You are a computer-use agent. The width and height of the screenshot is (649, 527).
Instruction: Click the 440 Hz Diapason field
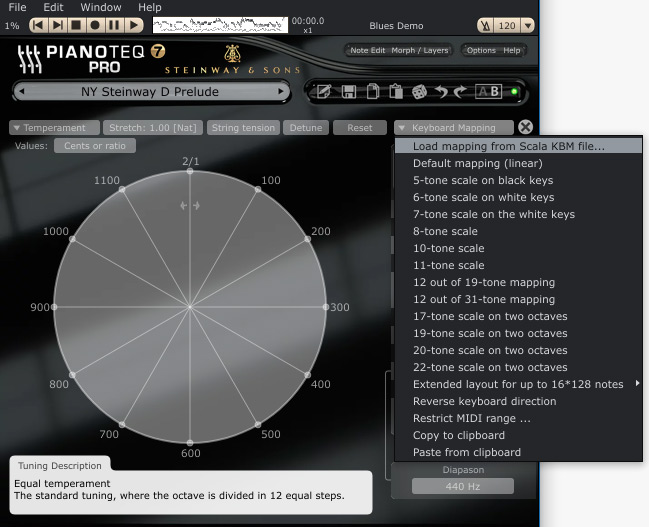click(x=463, y=486)
